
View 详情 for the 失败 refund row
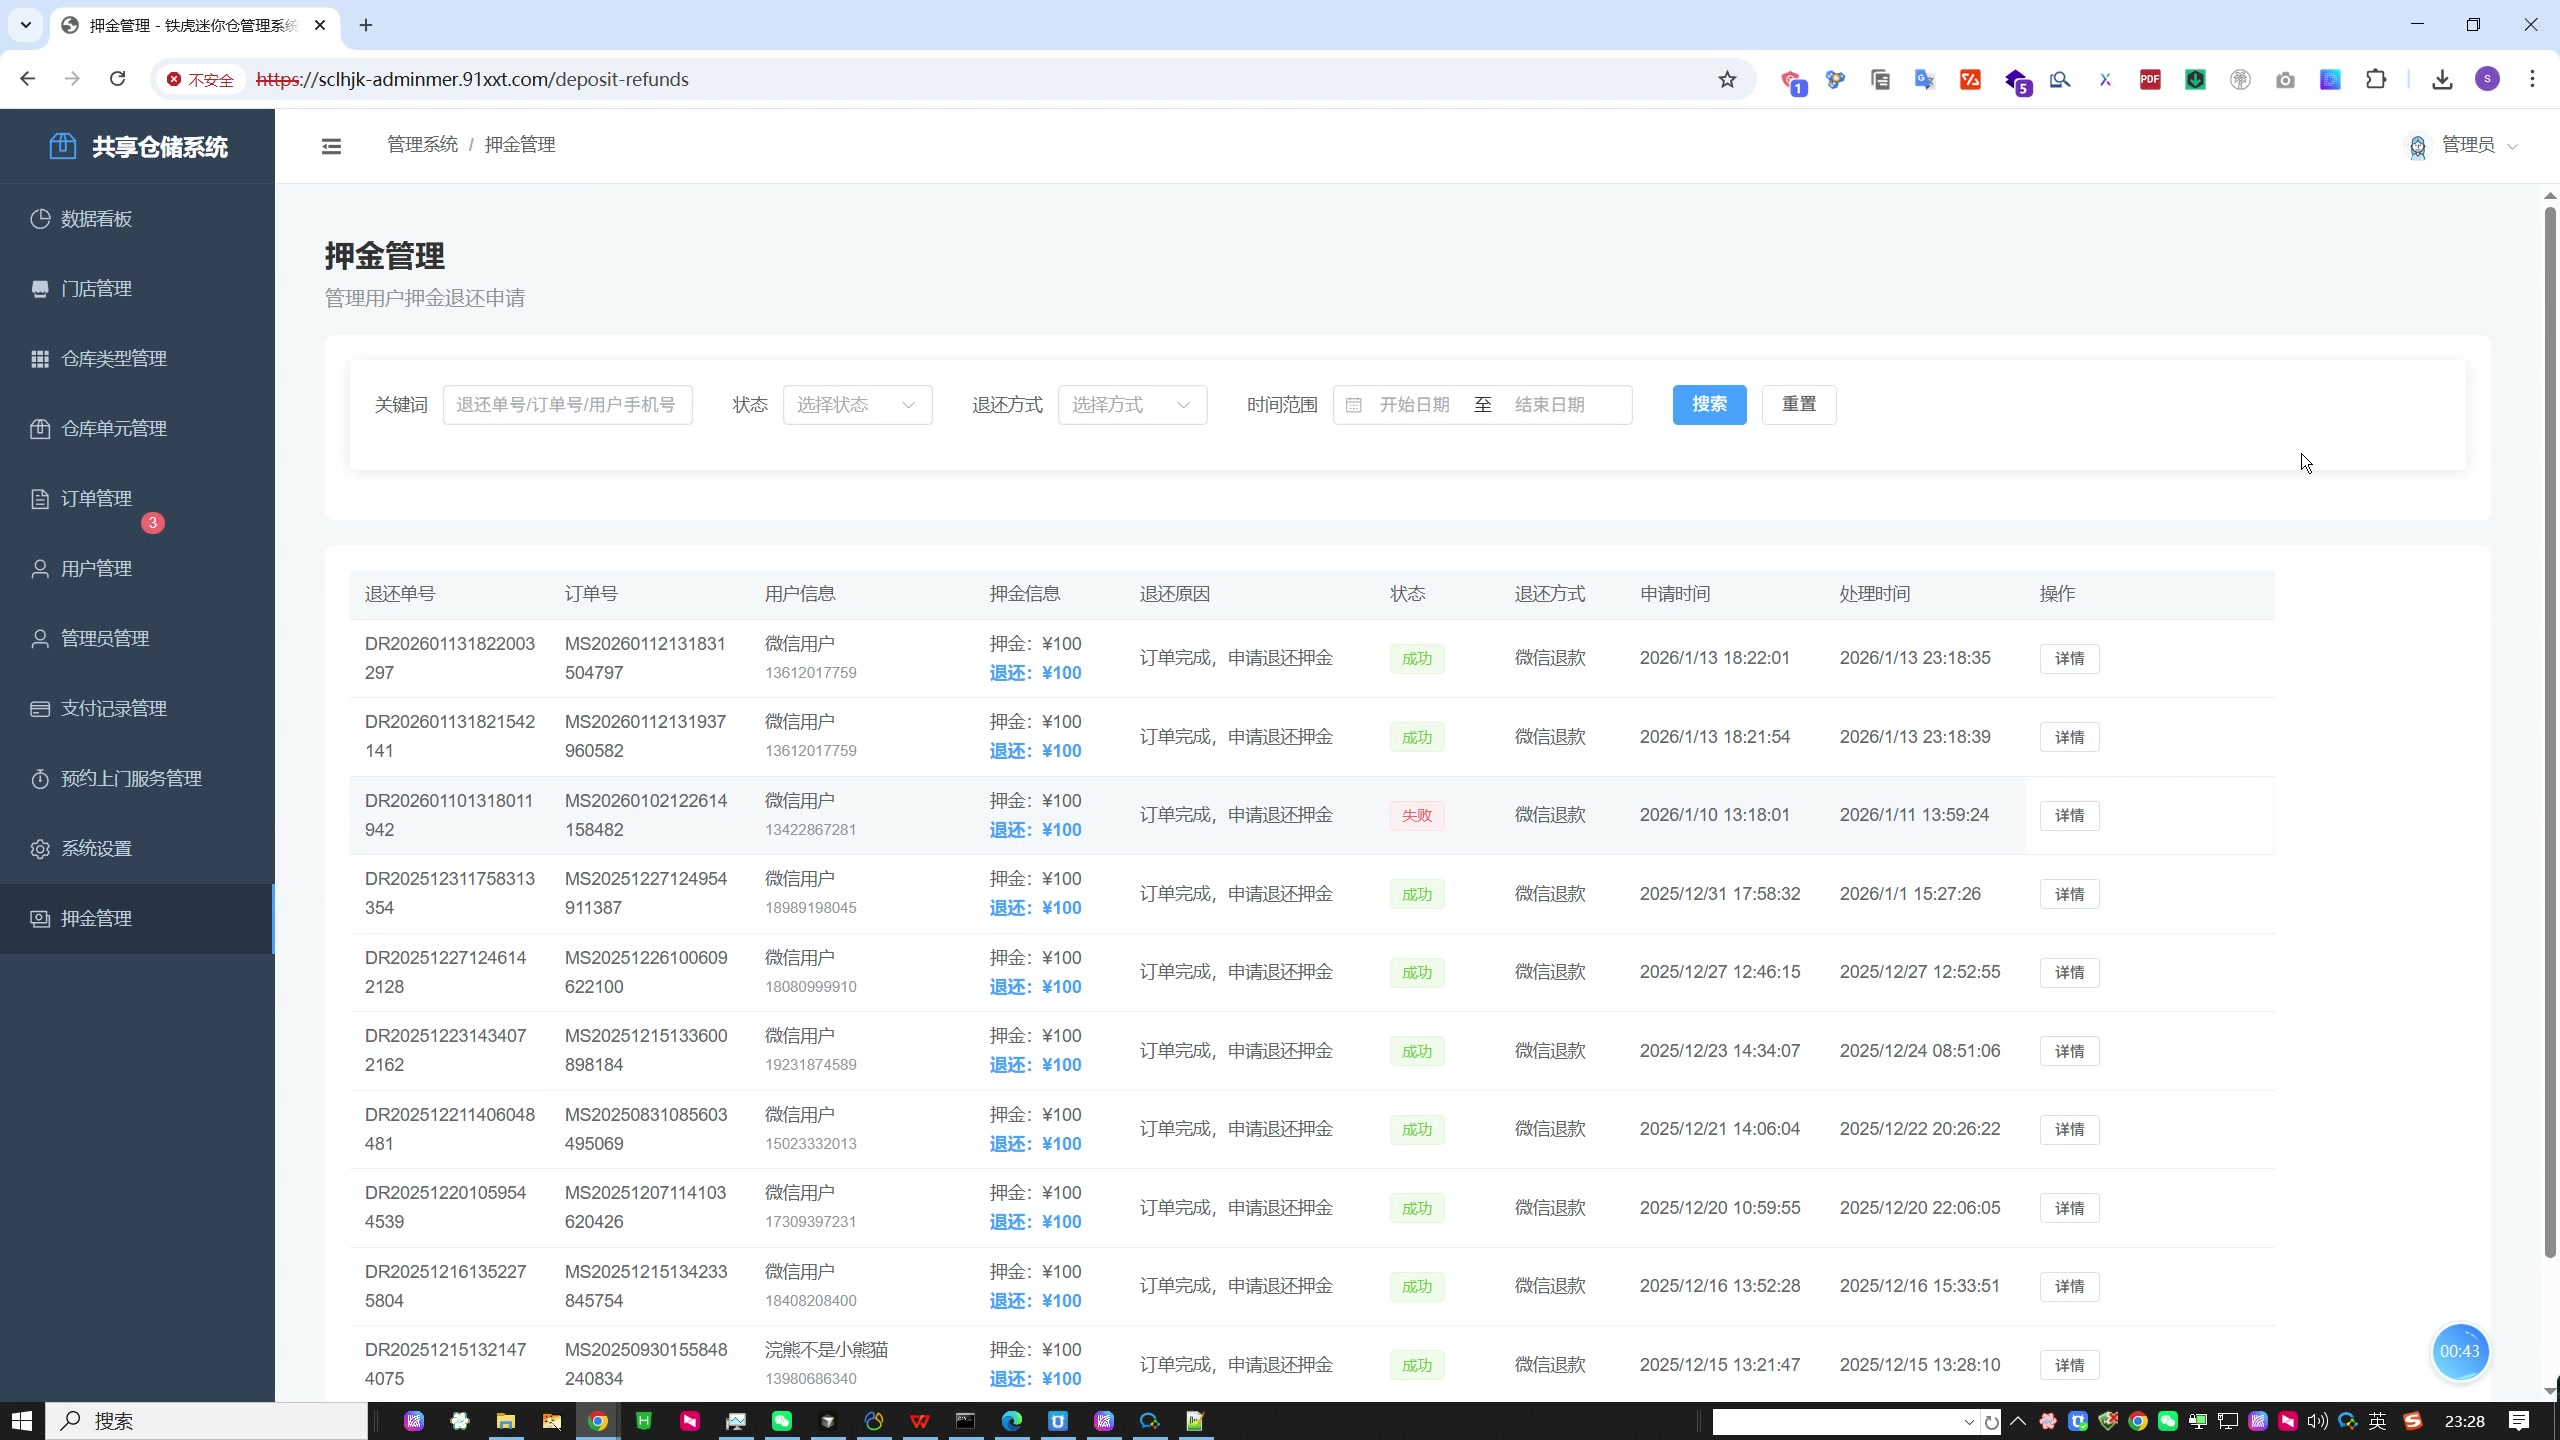click(2069, 816)
